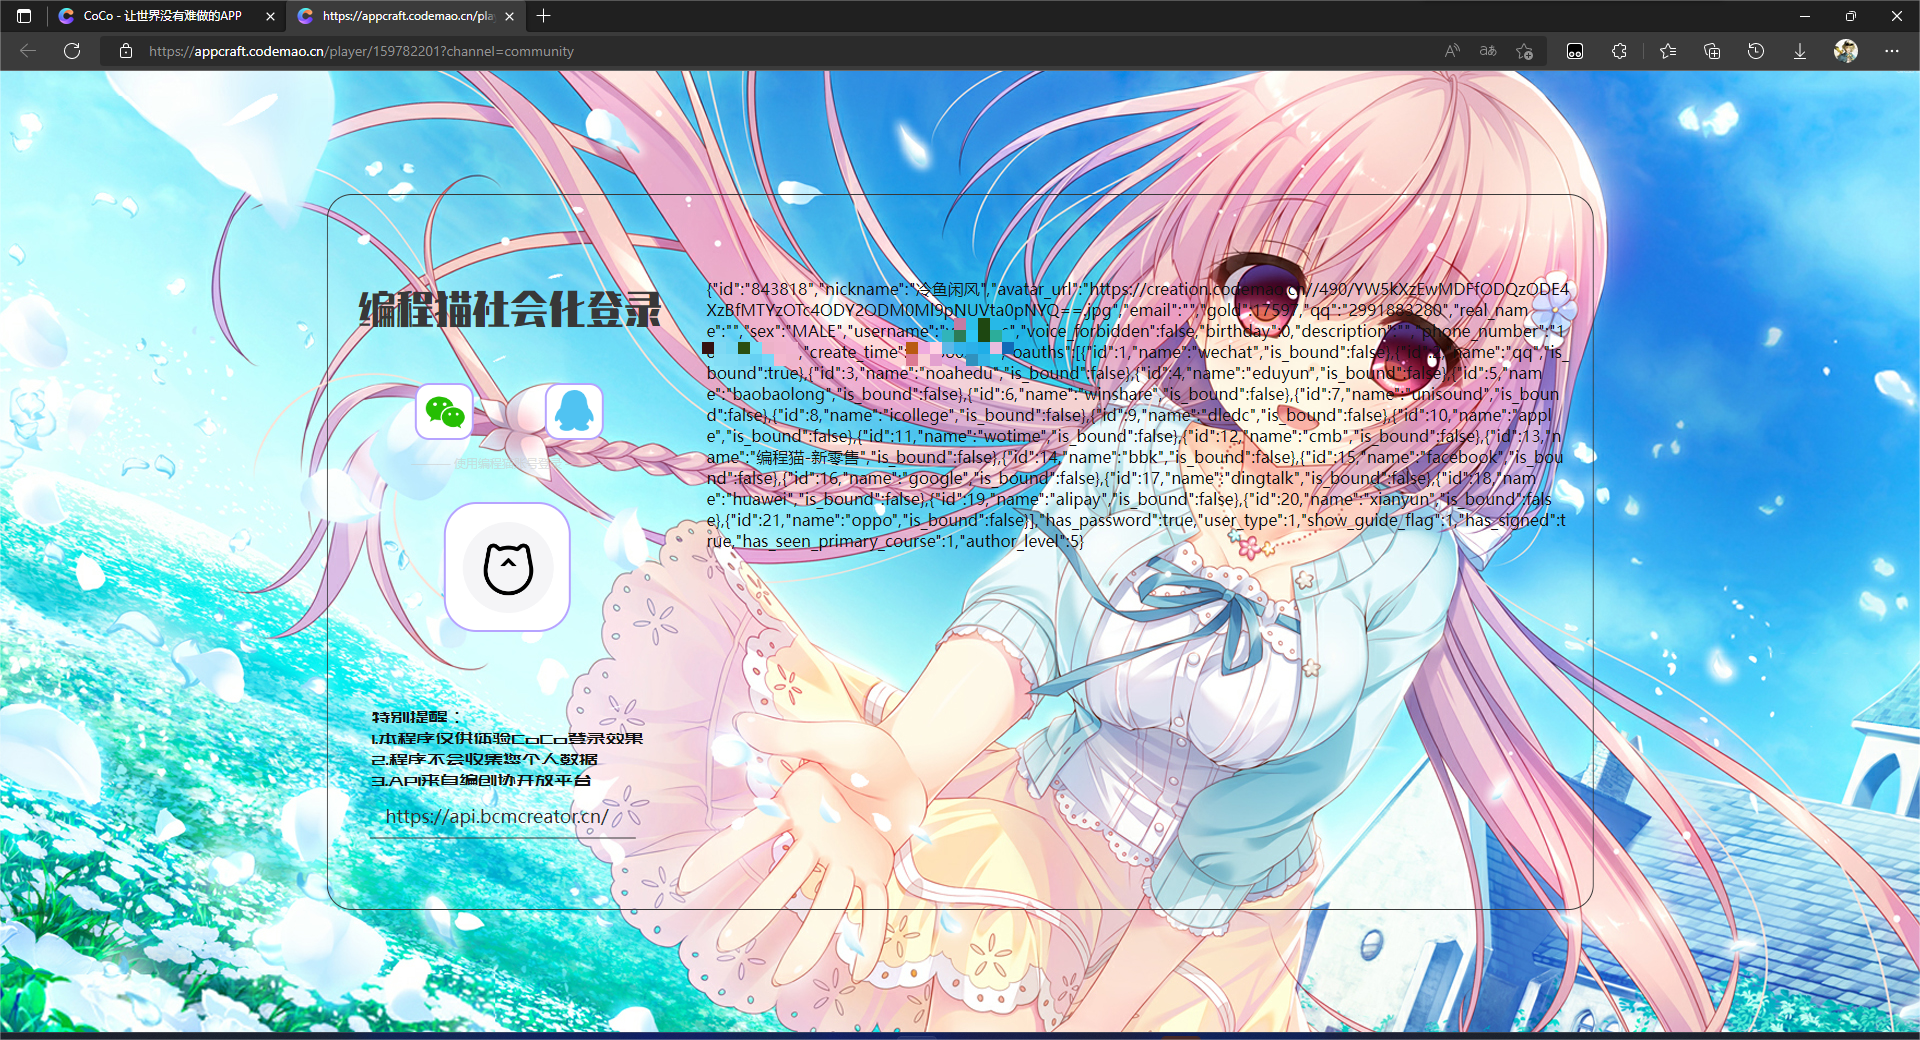Choose the QQ penguin login icon
The image size is (1920, 1040).
[574, 411]
